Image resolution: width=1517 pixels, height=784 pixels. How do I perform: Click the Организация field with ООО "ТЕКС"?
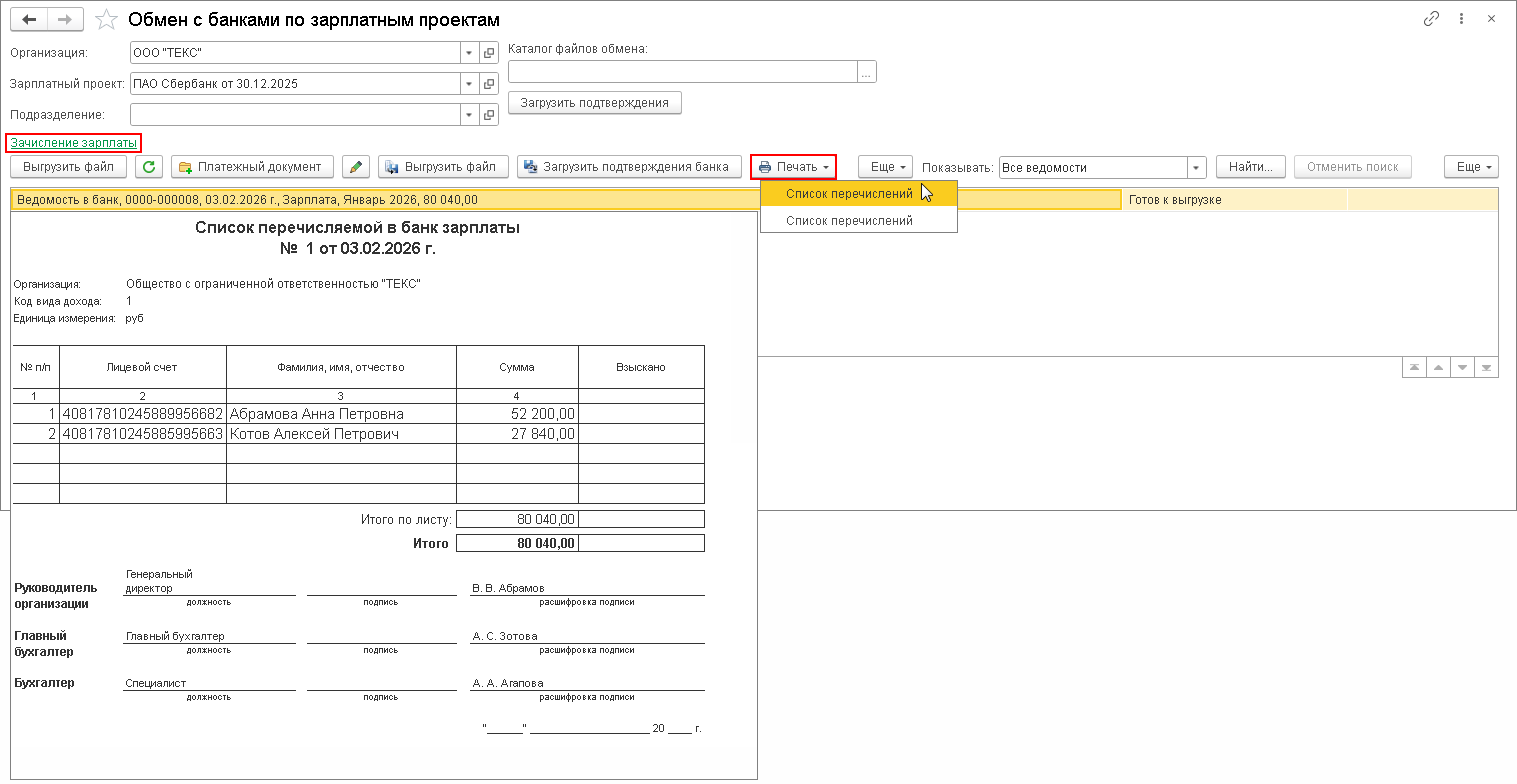pos(295,53)
